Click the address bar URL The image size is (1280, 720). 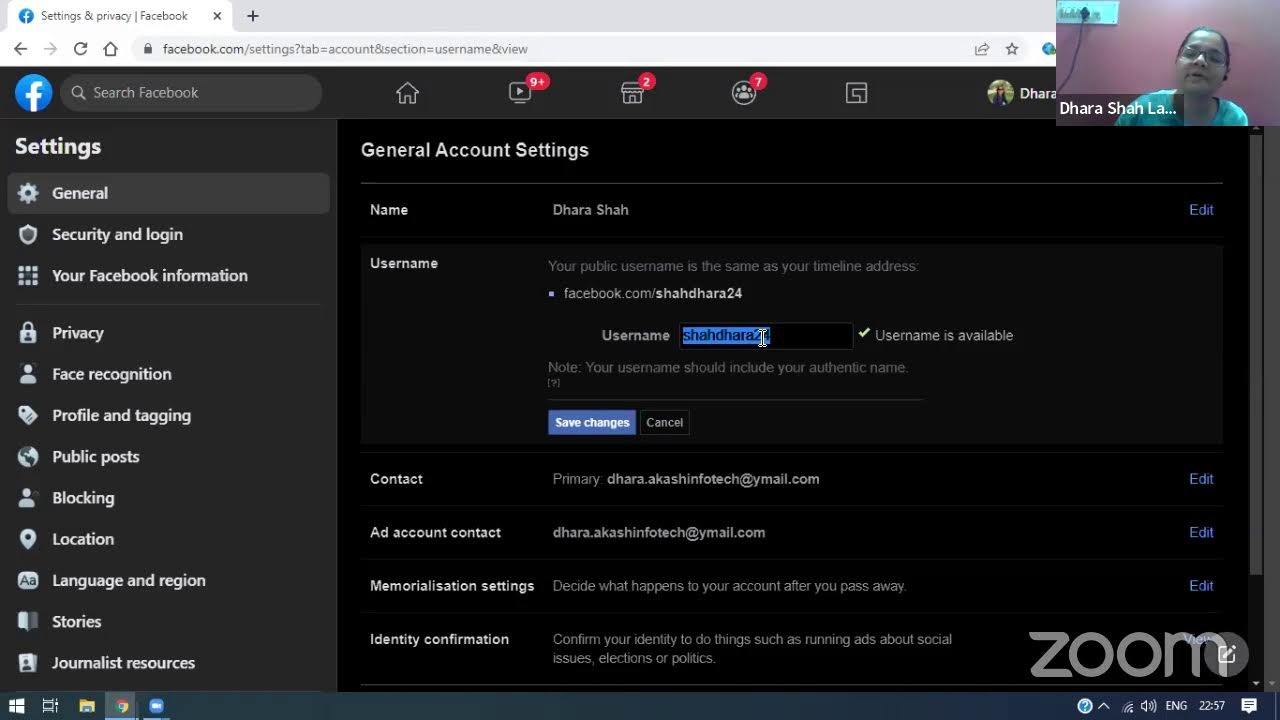click(x=345, y=49)
